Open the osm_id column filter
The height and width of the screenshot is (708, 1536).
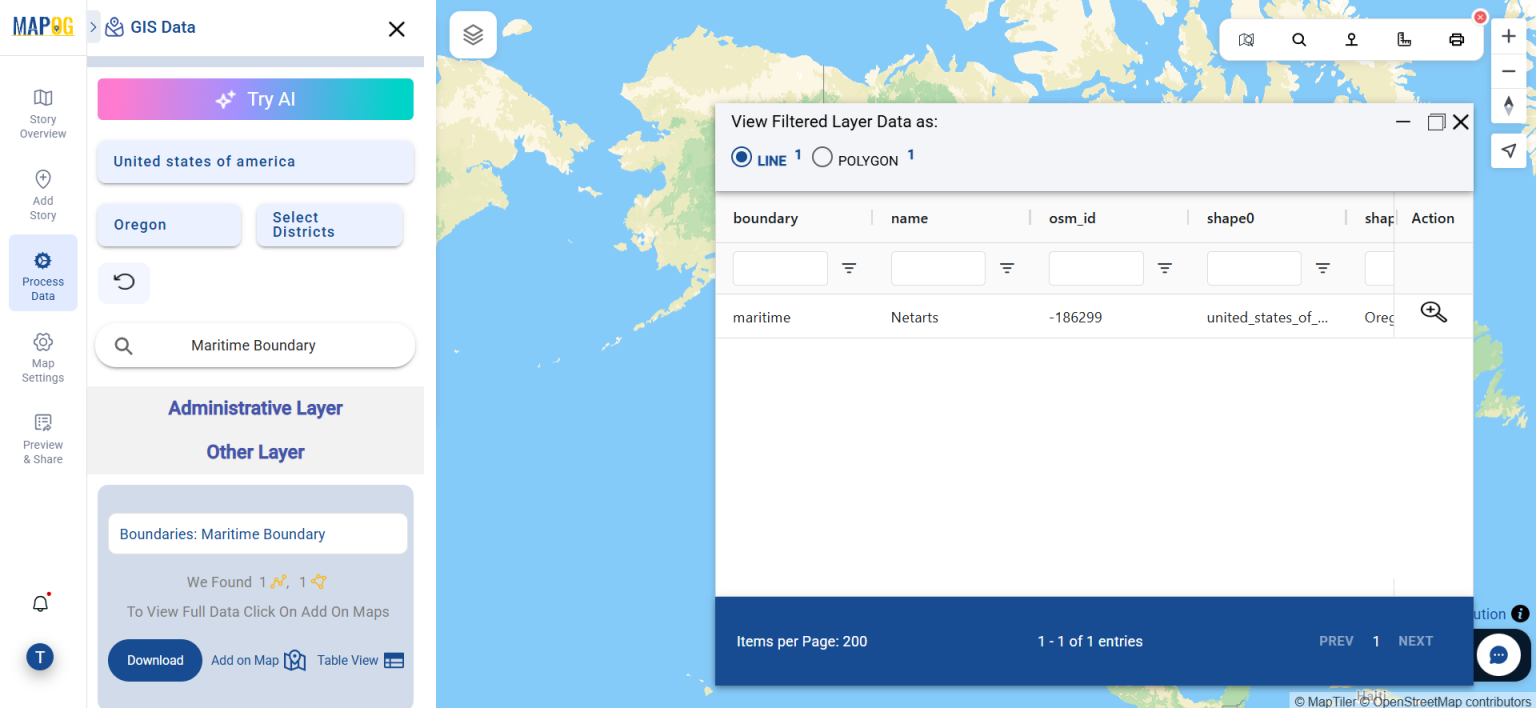point(1165,268)
